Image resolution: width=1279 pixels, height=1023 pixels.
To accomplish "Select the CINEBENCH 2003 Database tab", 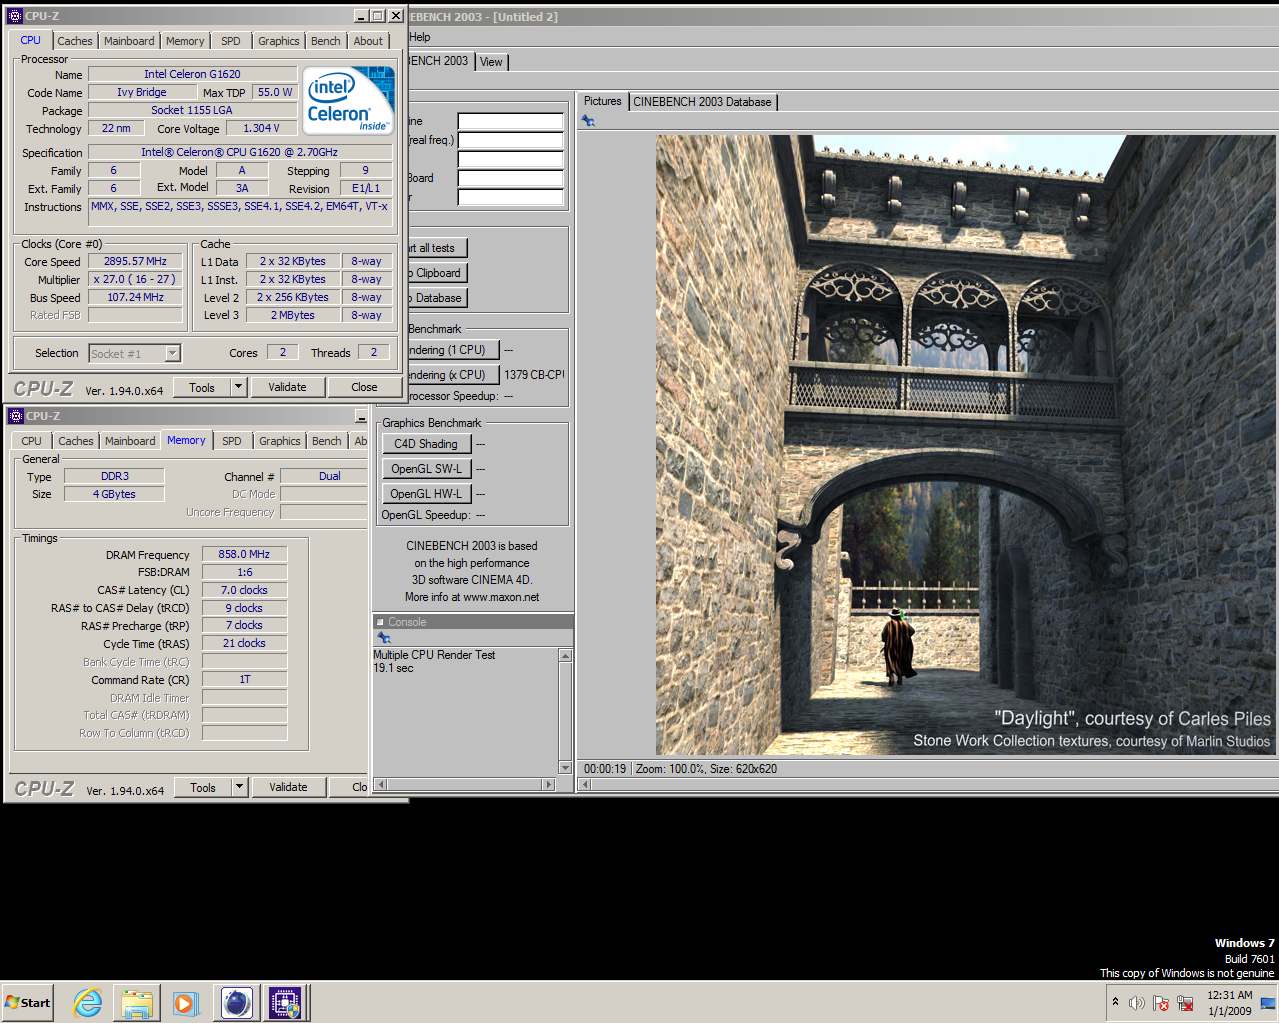I will 702,102.
